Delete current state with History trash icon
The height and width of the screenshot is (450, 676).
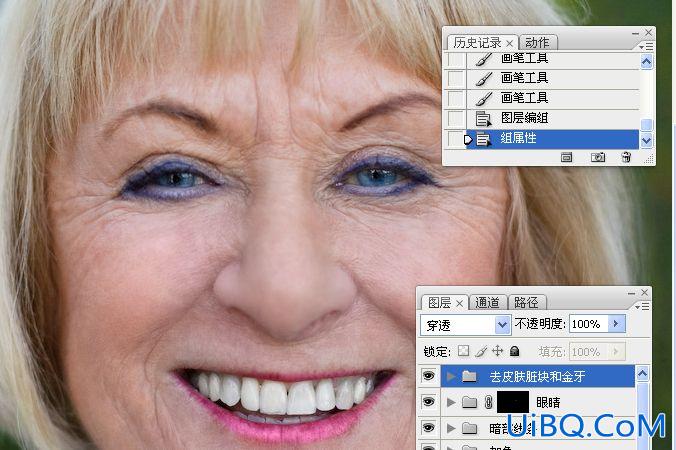[626, 157]
